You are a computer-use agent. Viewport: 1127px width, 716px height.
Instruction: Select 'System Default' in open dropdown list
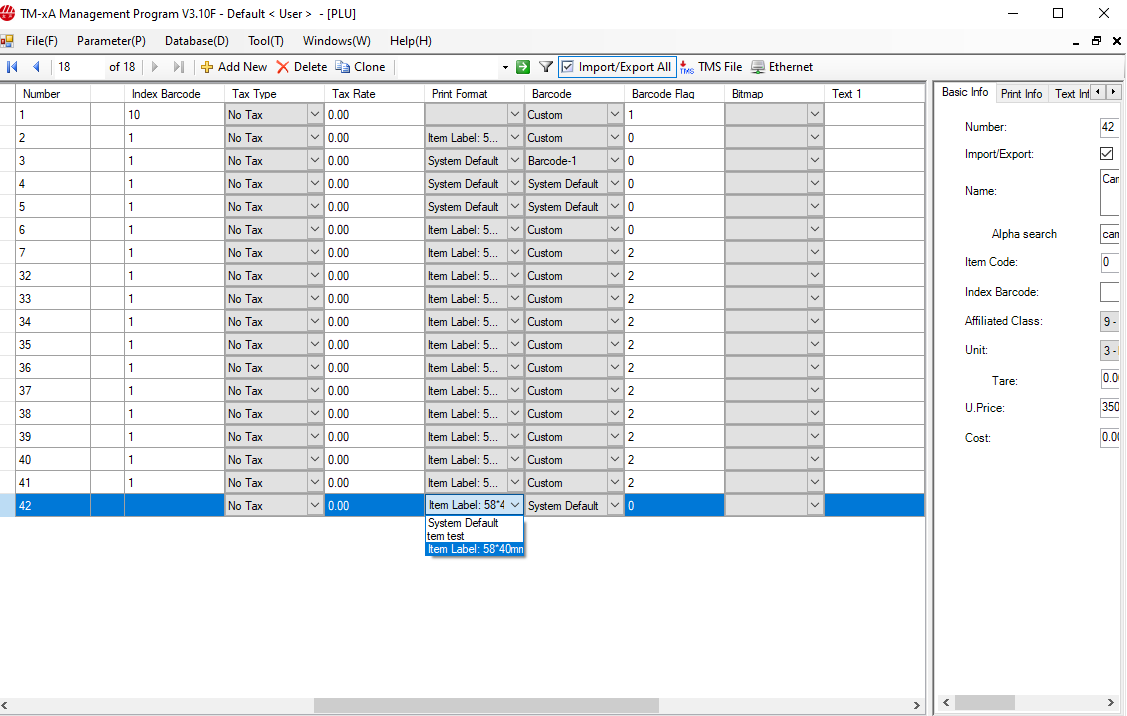[463, 523]
